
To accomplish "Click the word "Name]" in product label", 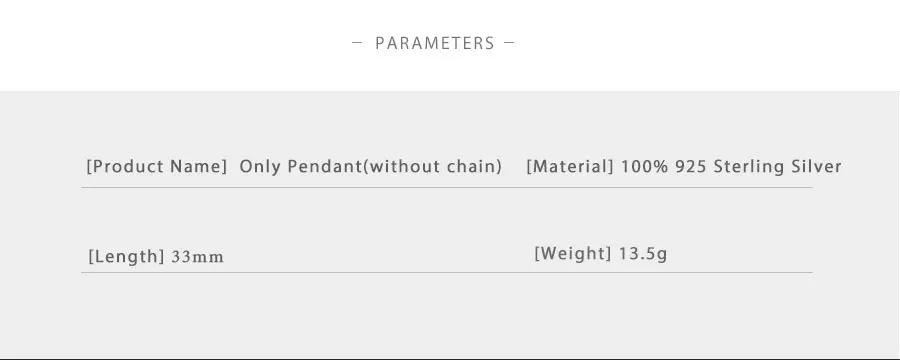I will [x=199, y=167].
